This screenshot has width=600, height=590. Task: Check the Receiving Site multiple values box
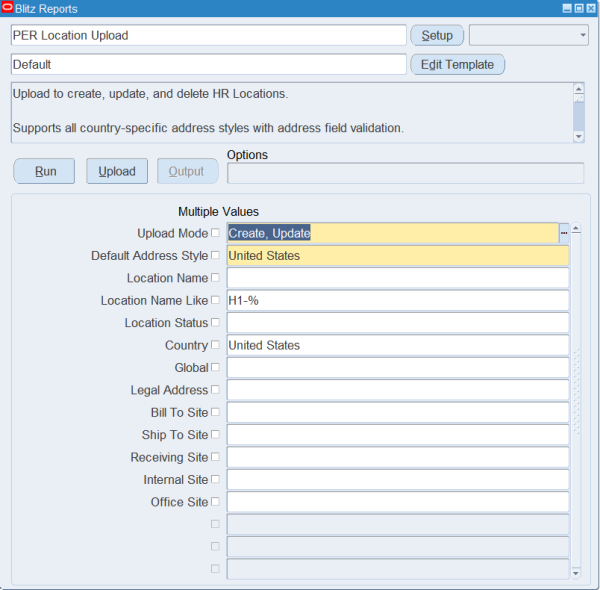tap(215, 456)
